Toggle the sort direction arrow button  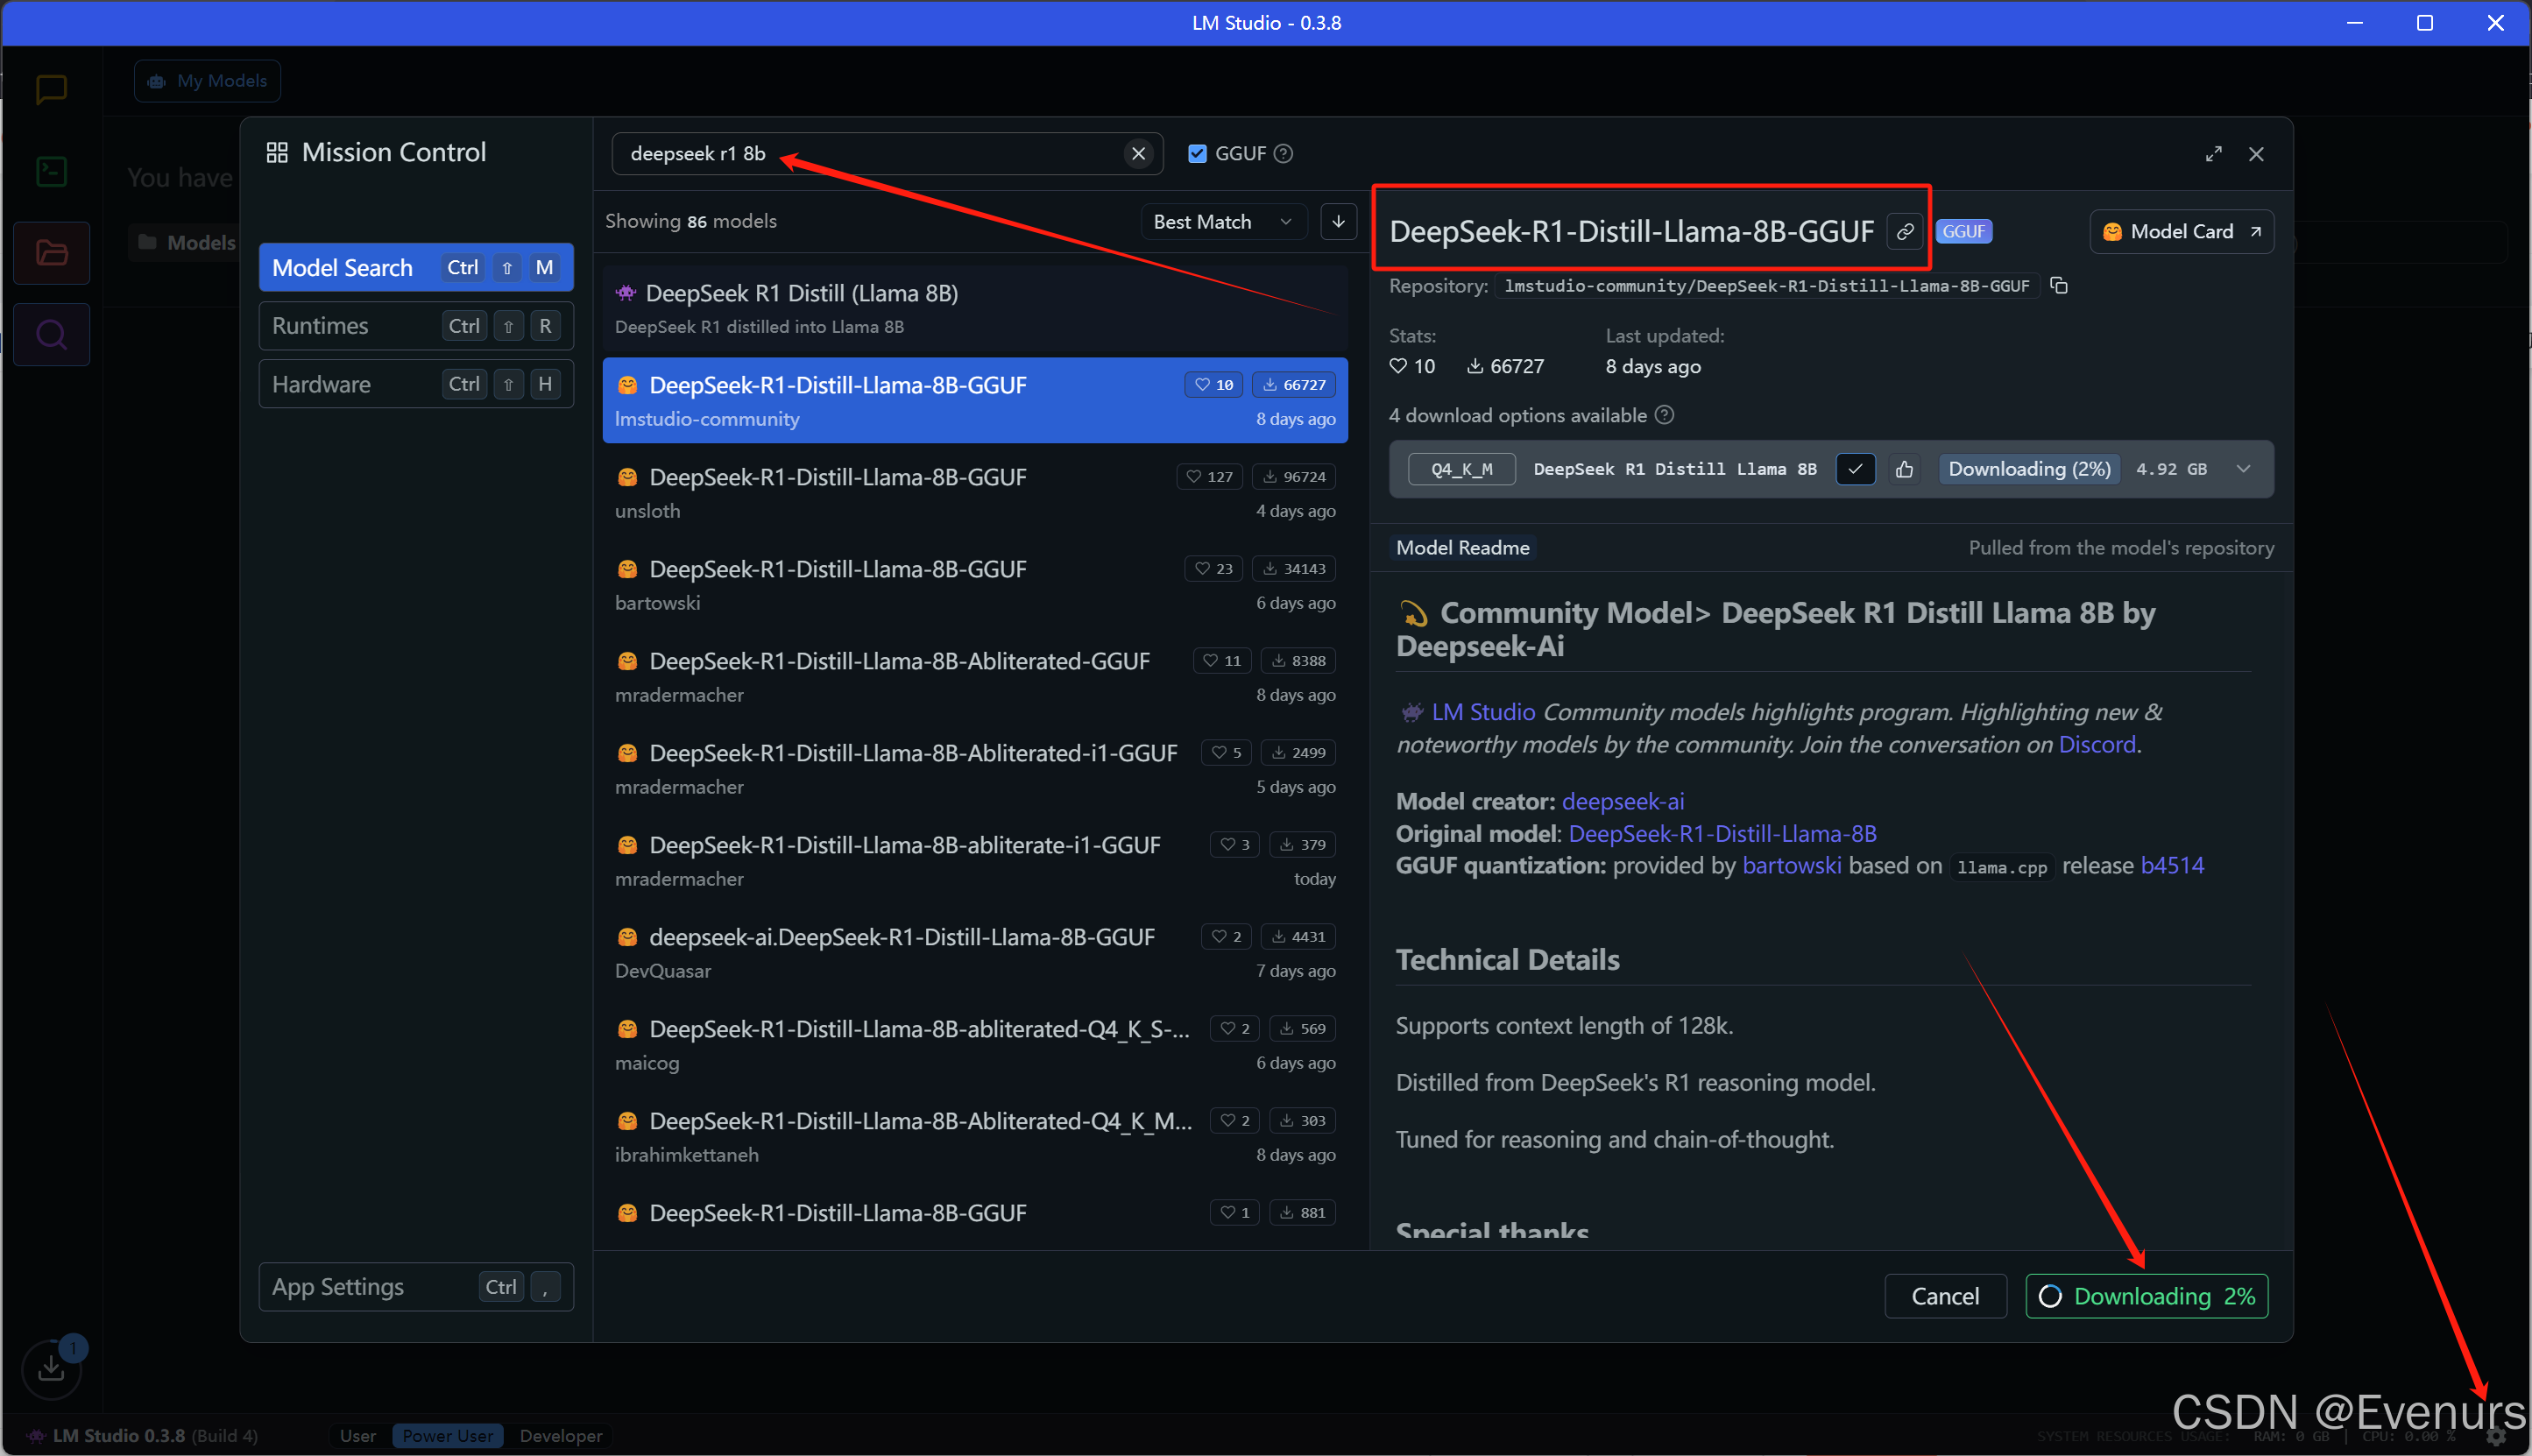(1338, 221)
